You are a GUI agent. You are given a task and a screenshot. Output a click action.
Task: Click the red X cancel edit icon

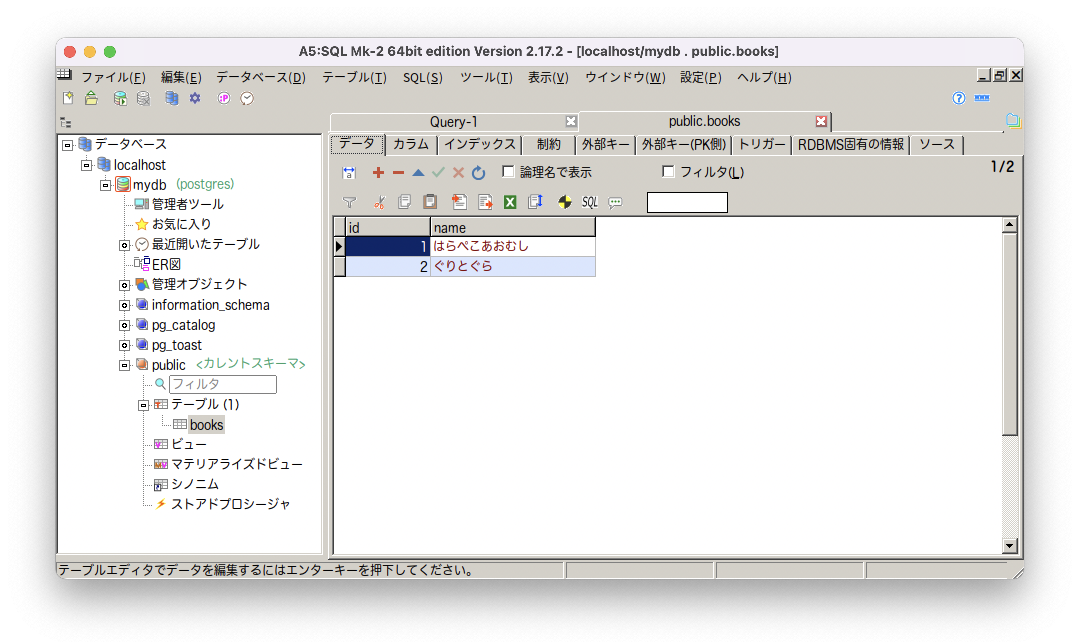pyautogui.click(x=458, y=172)
